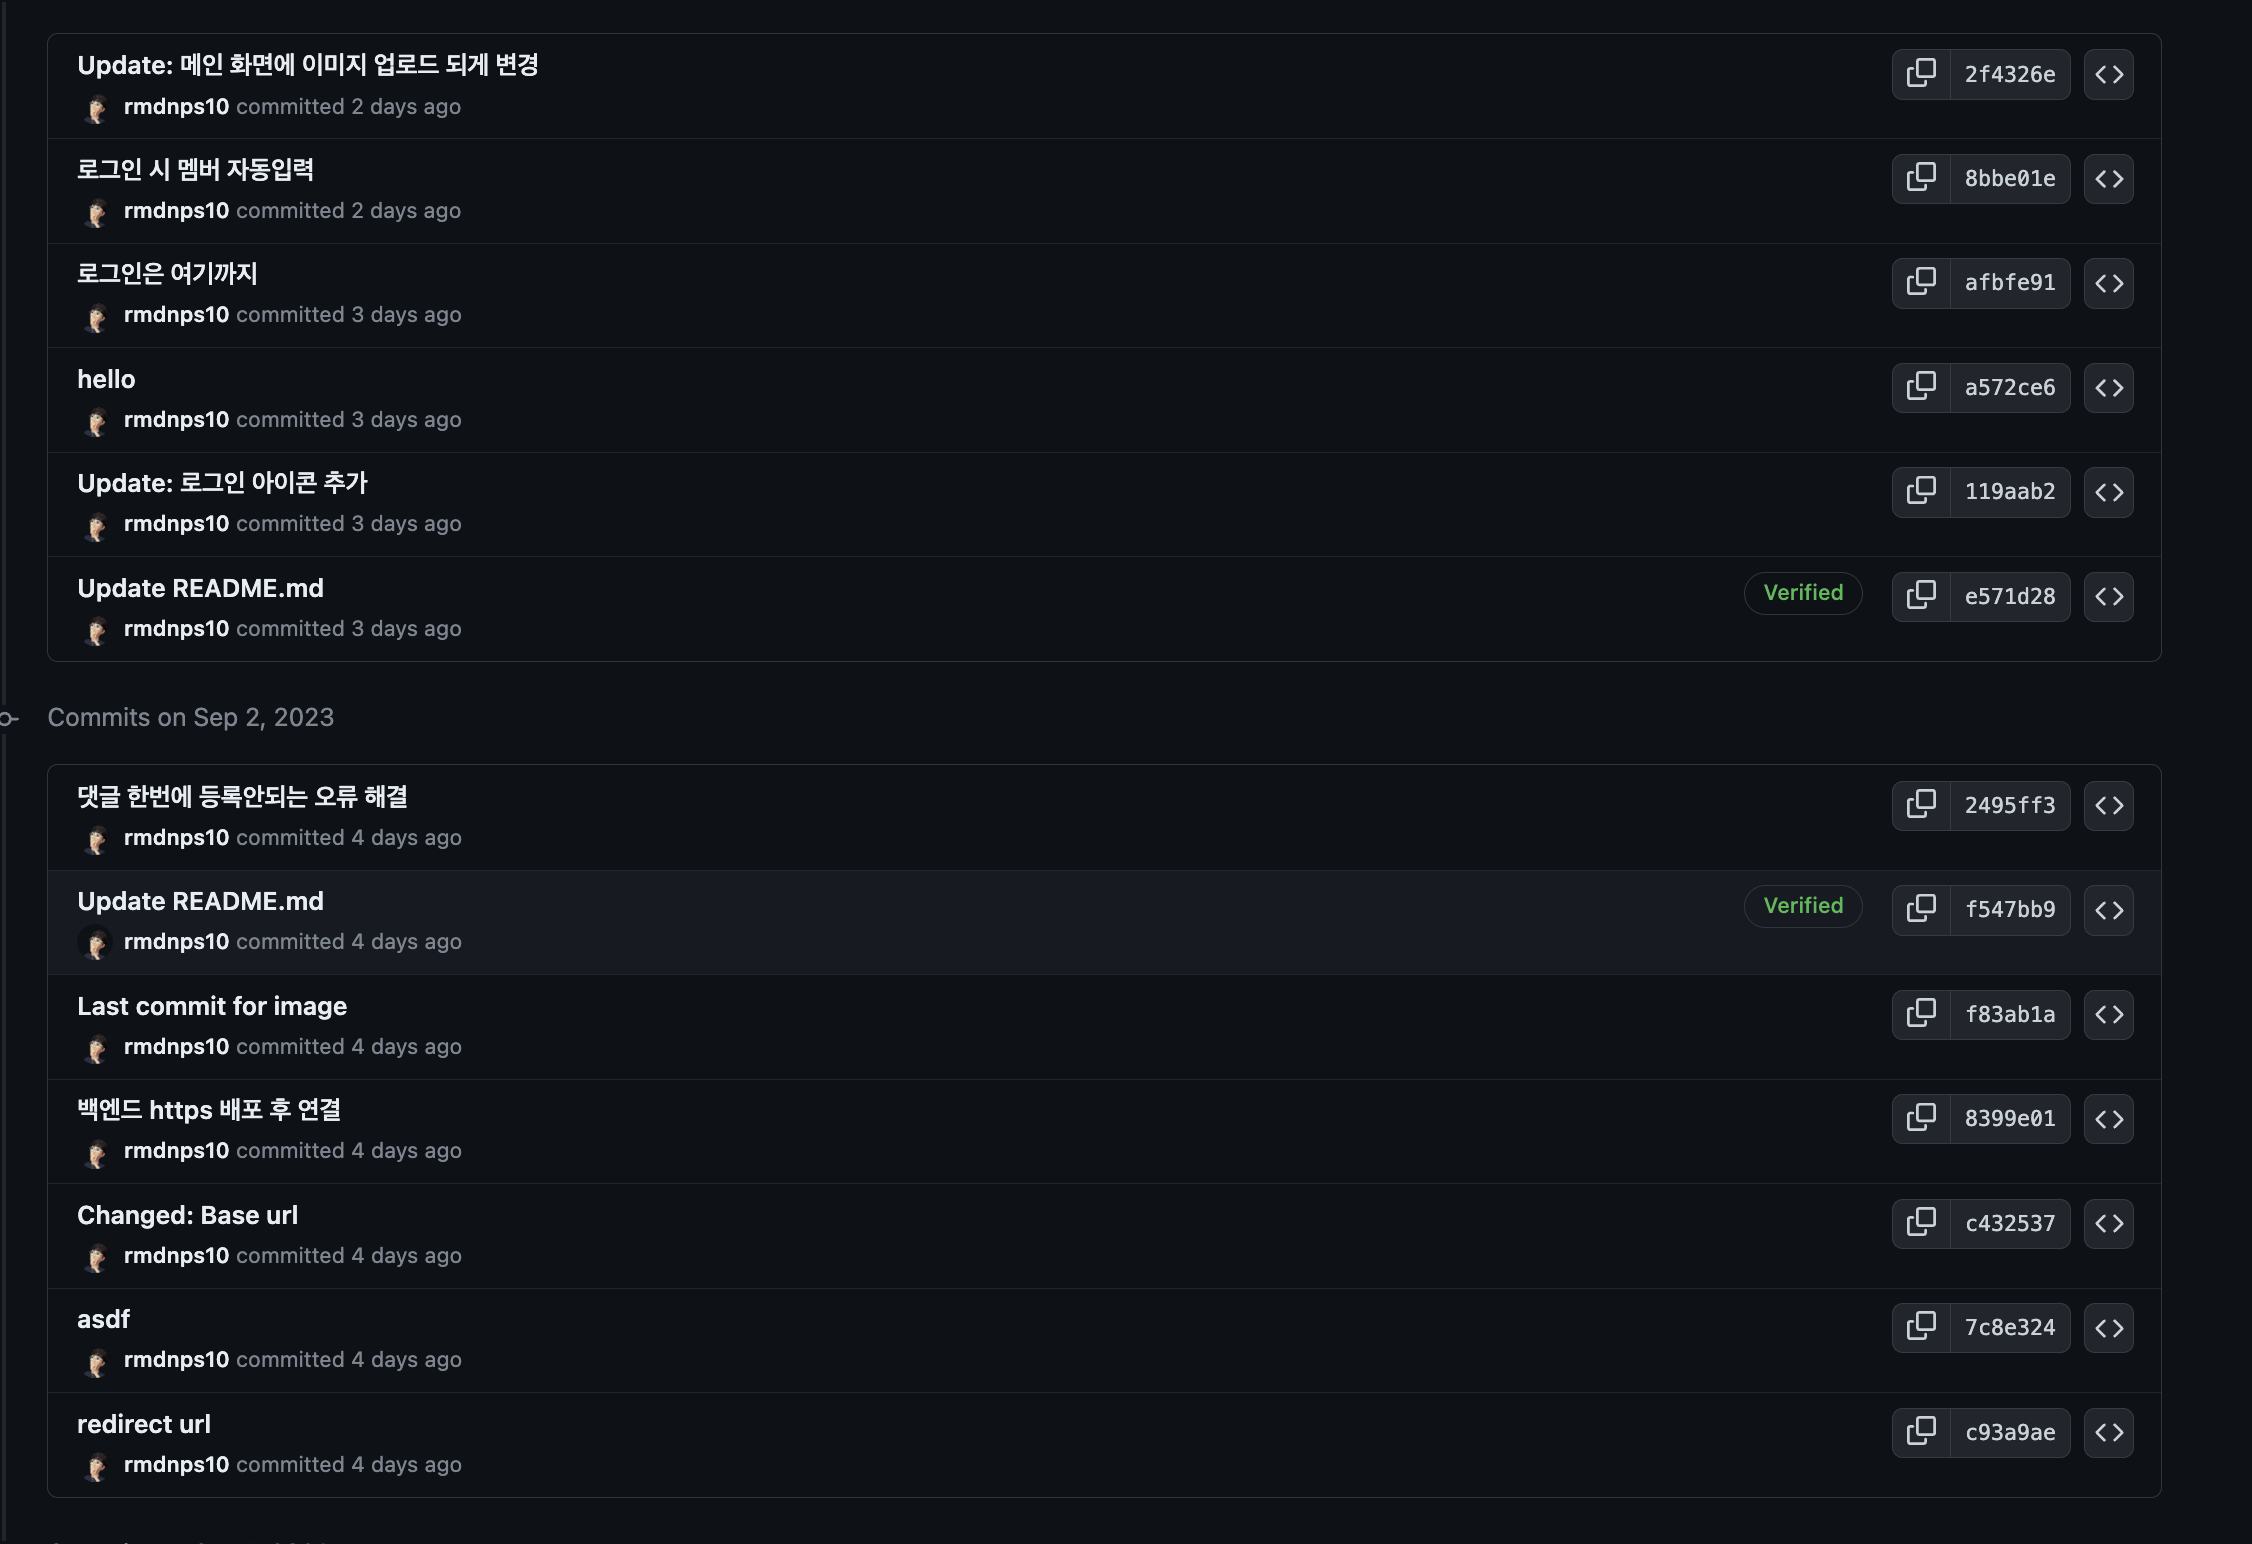Open commit hash link 8399e01
Viewport: 2252px width, 1544px height.
2009,1119
